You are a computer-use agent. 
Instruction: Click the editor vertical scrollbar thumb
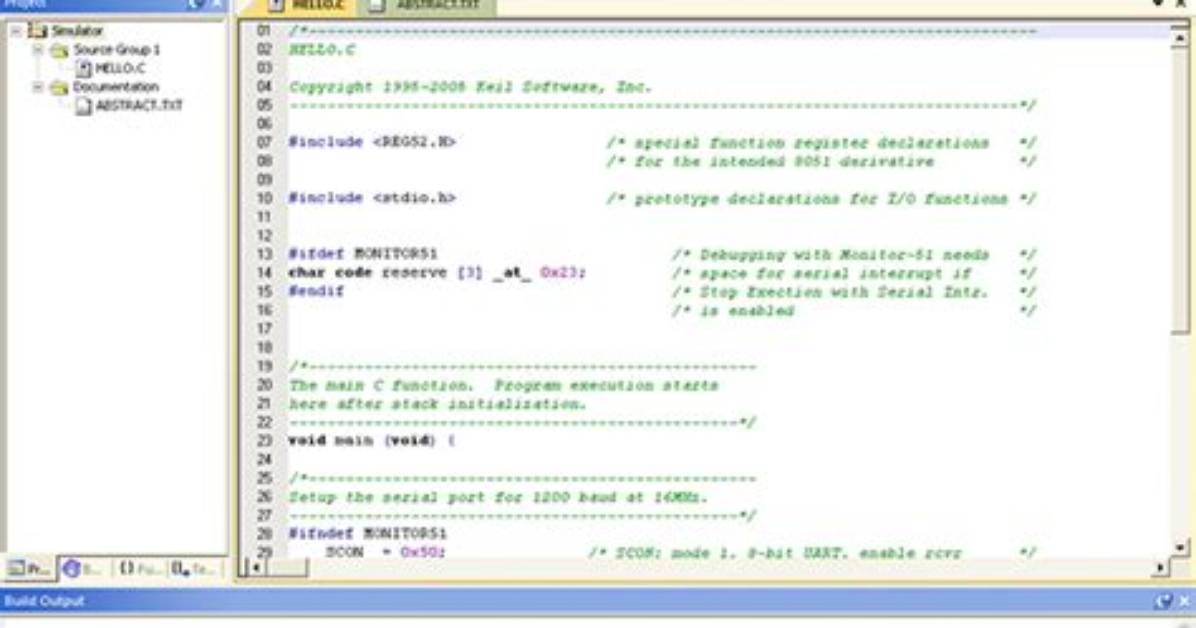pyautogui.click(x=1180, y=191)
